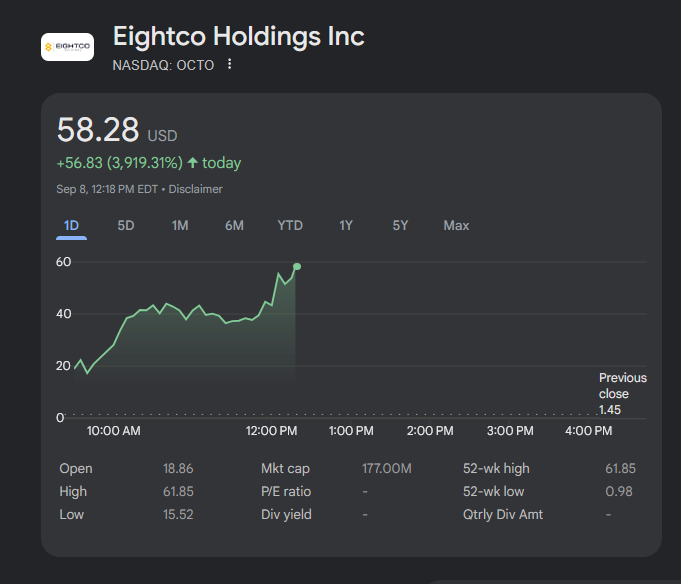The height and width of the screenshot is (584, 681).
Task: Click the Eightco Holdings Inc title
Action: pos(238,36)
